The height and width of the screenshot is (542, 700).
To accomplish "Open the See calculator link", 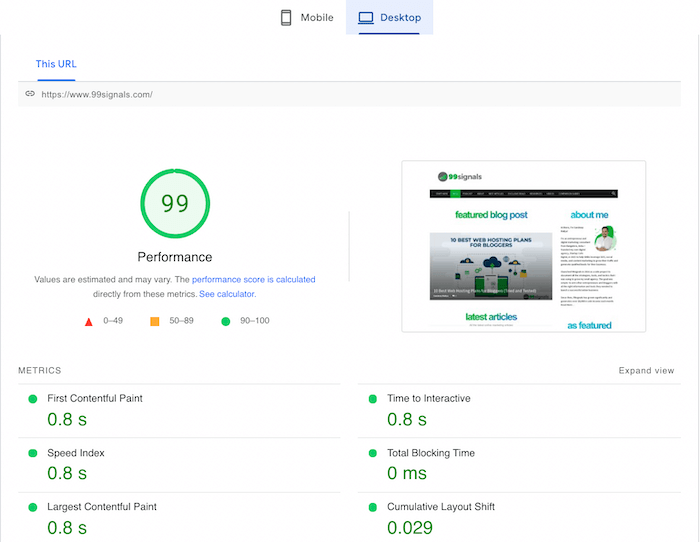I will click(x=227, y=294).
